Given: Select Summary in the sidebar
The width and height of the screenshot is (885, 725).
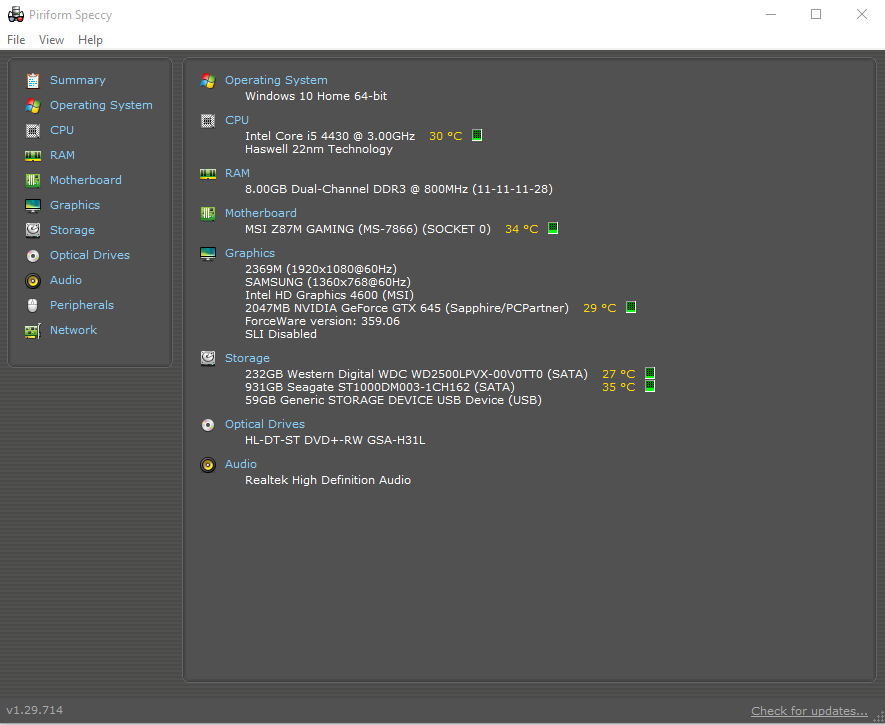Looking at the screenshot, I should tap(77, 80).
